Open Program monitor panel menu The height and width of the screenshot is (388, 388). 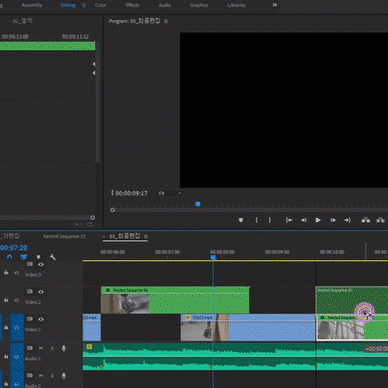pyautogui.click(x=166, y=21)
